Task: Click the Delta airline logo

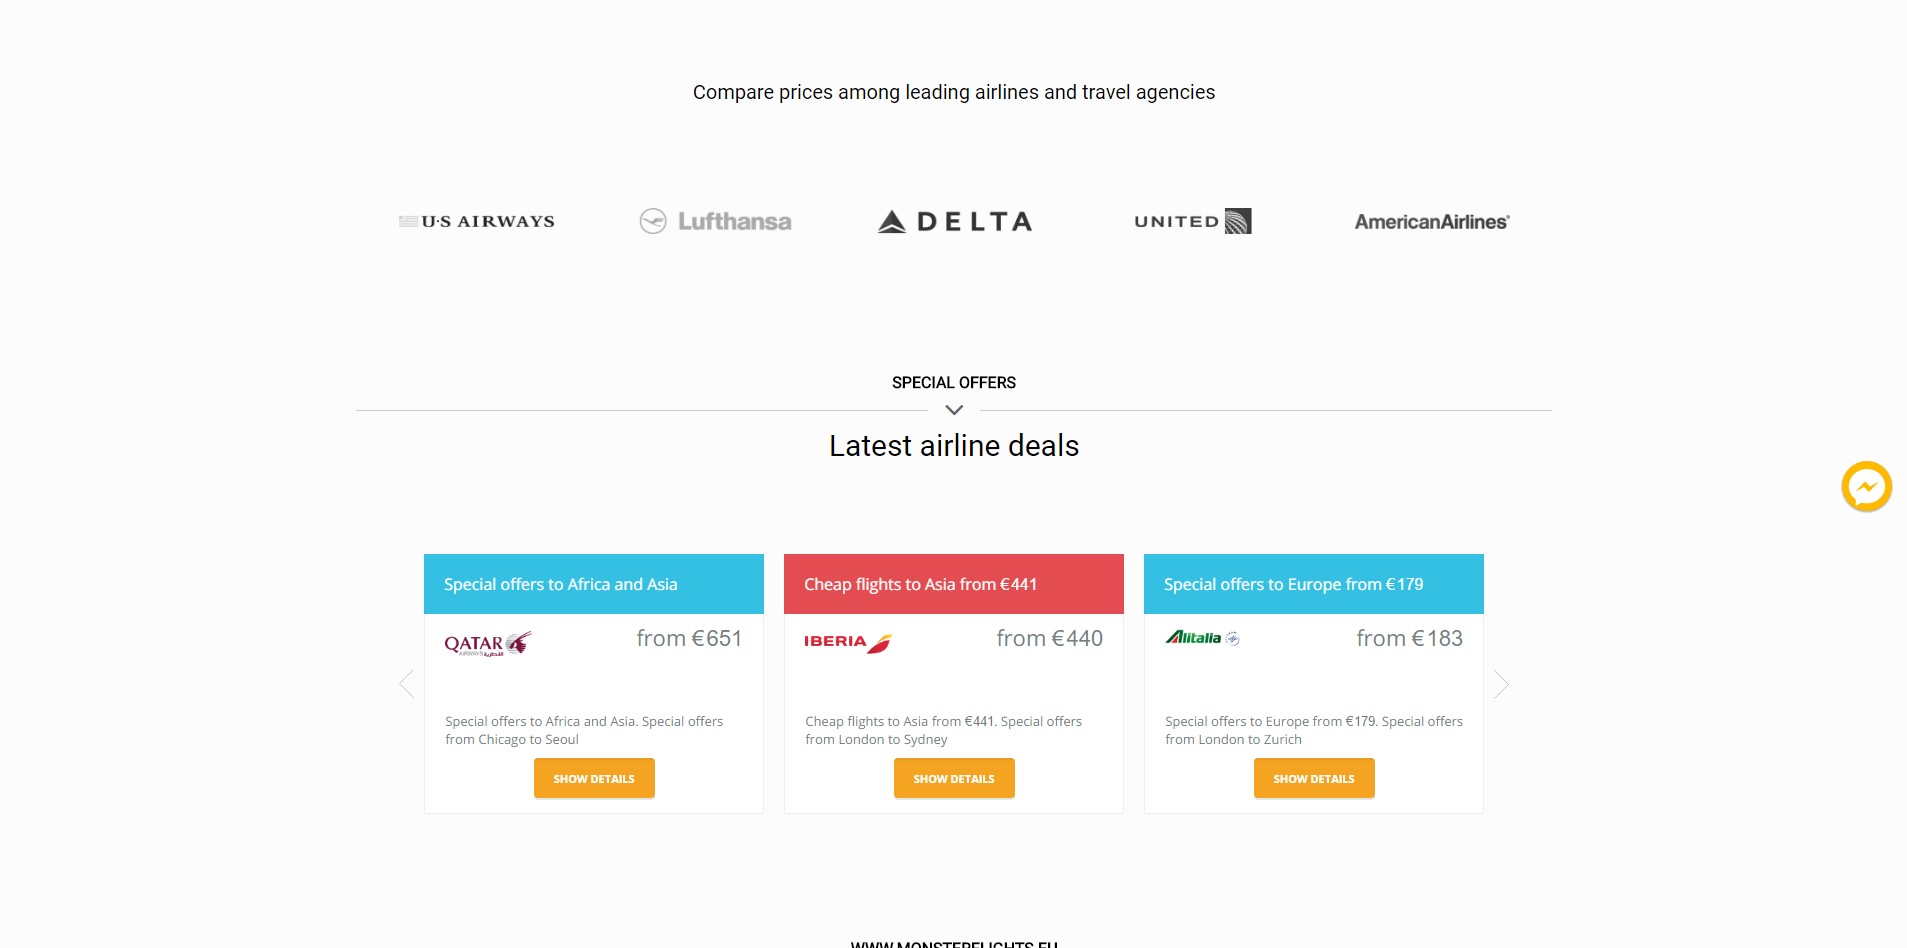Action: pos(955,221)
